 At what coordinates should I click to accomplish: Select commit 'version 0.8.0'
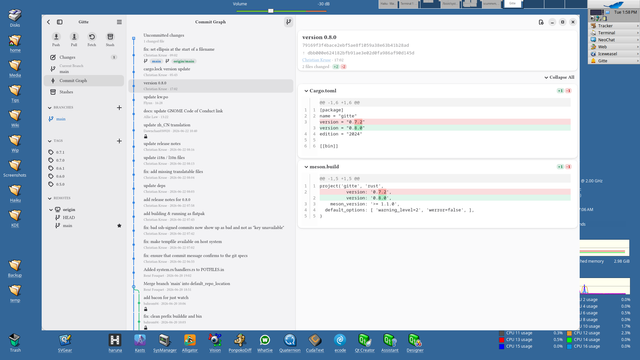(x=211, y=86)
